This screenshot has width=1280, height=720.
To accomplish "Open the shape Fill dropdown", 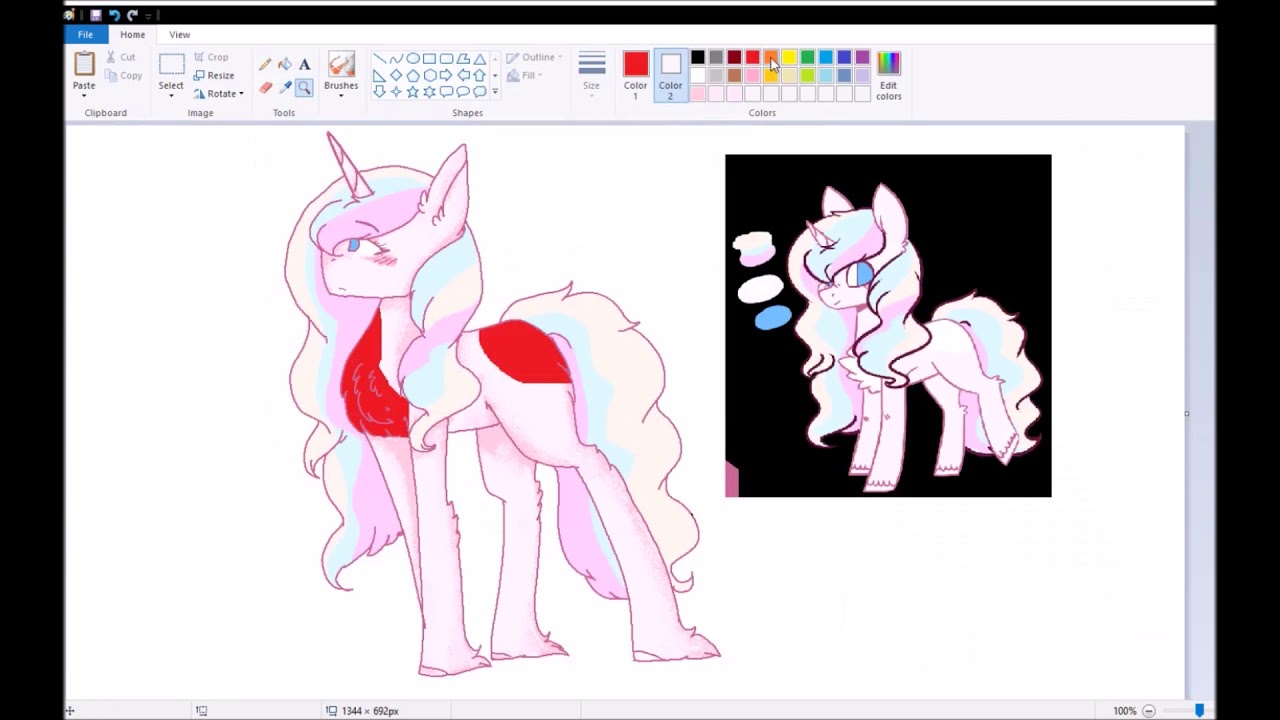I will (x=525, y=75).
